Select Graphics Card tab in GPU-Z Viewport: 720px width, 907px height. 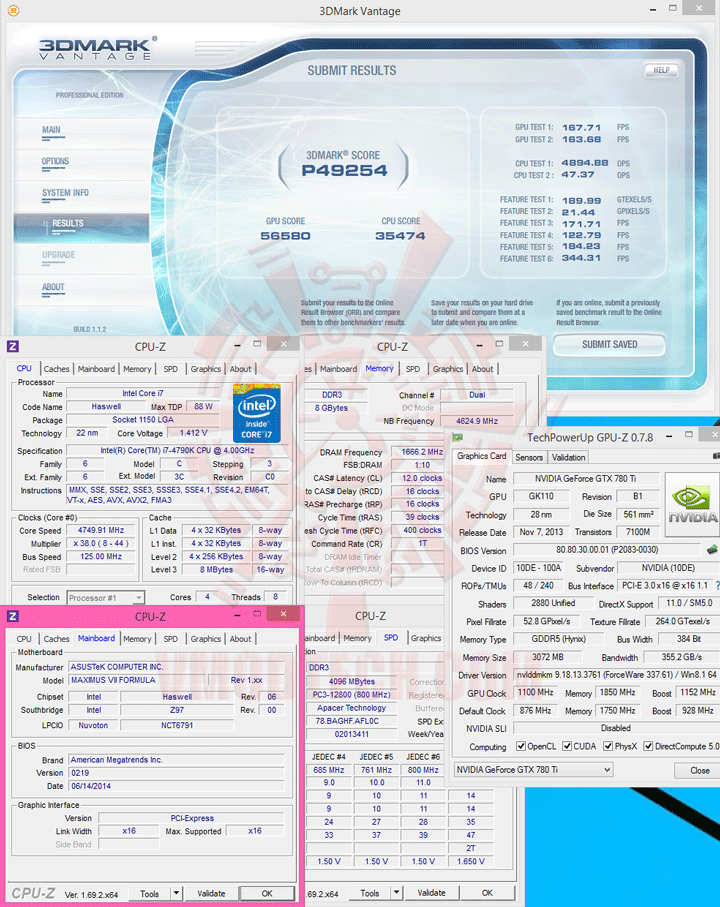(x=481, y=456)
